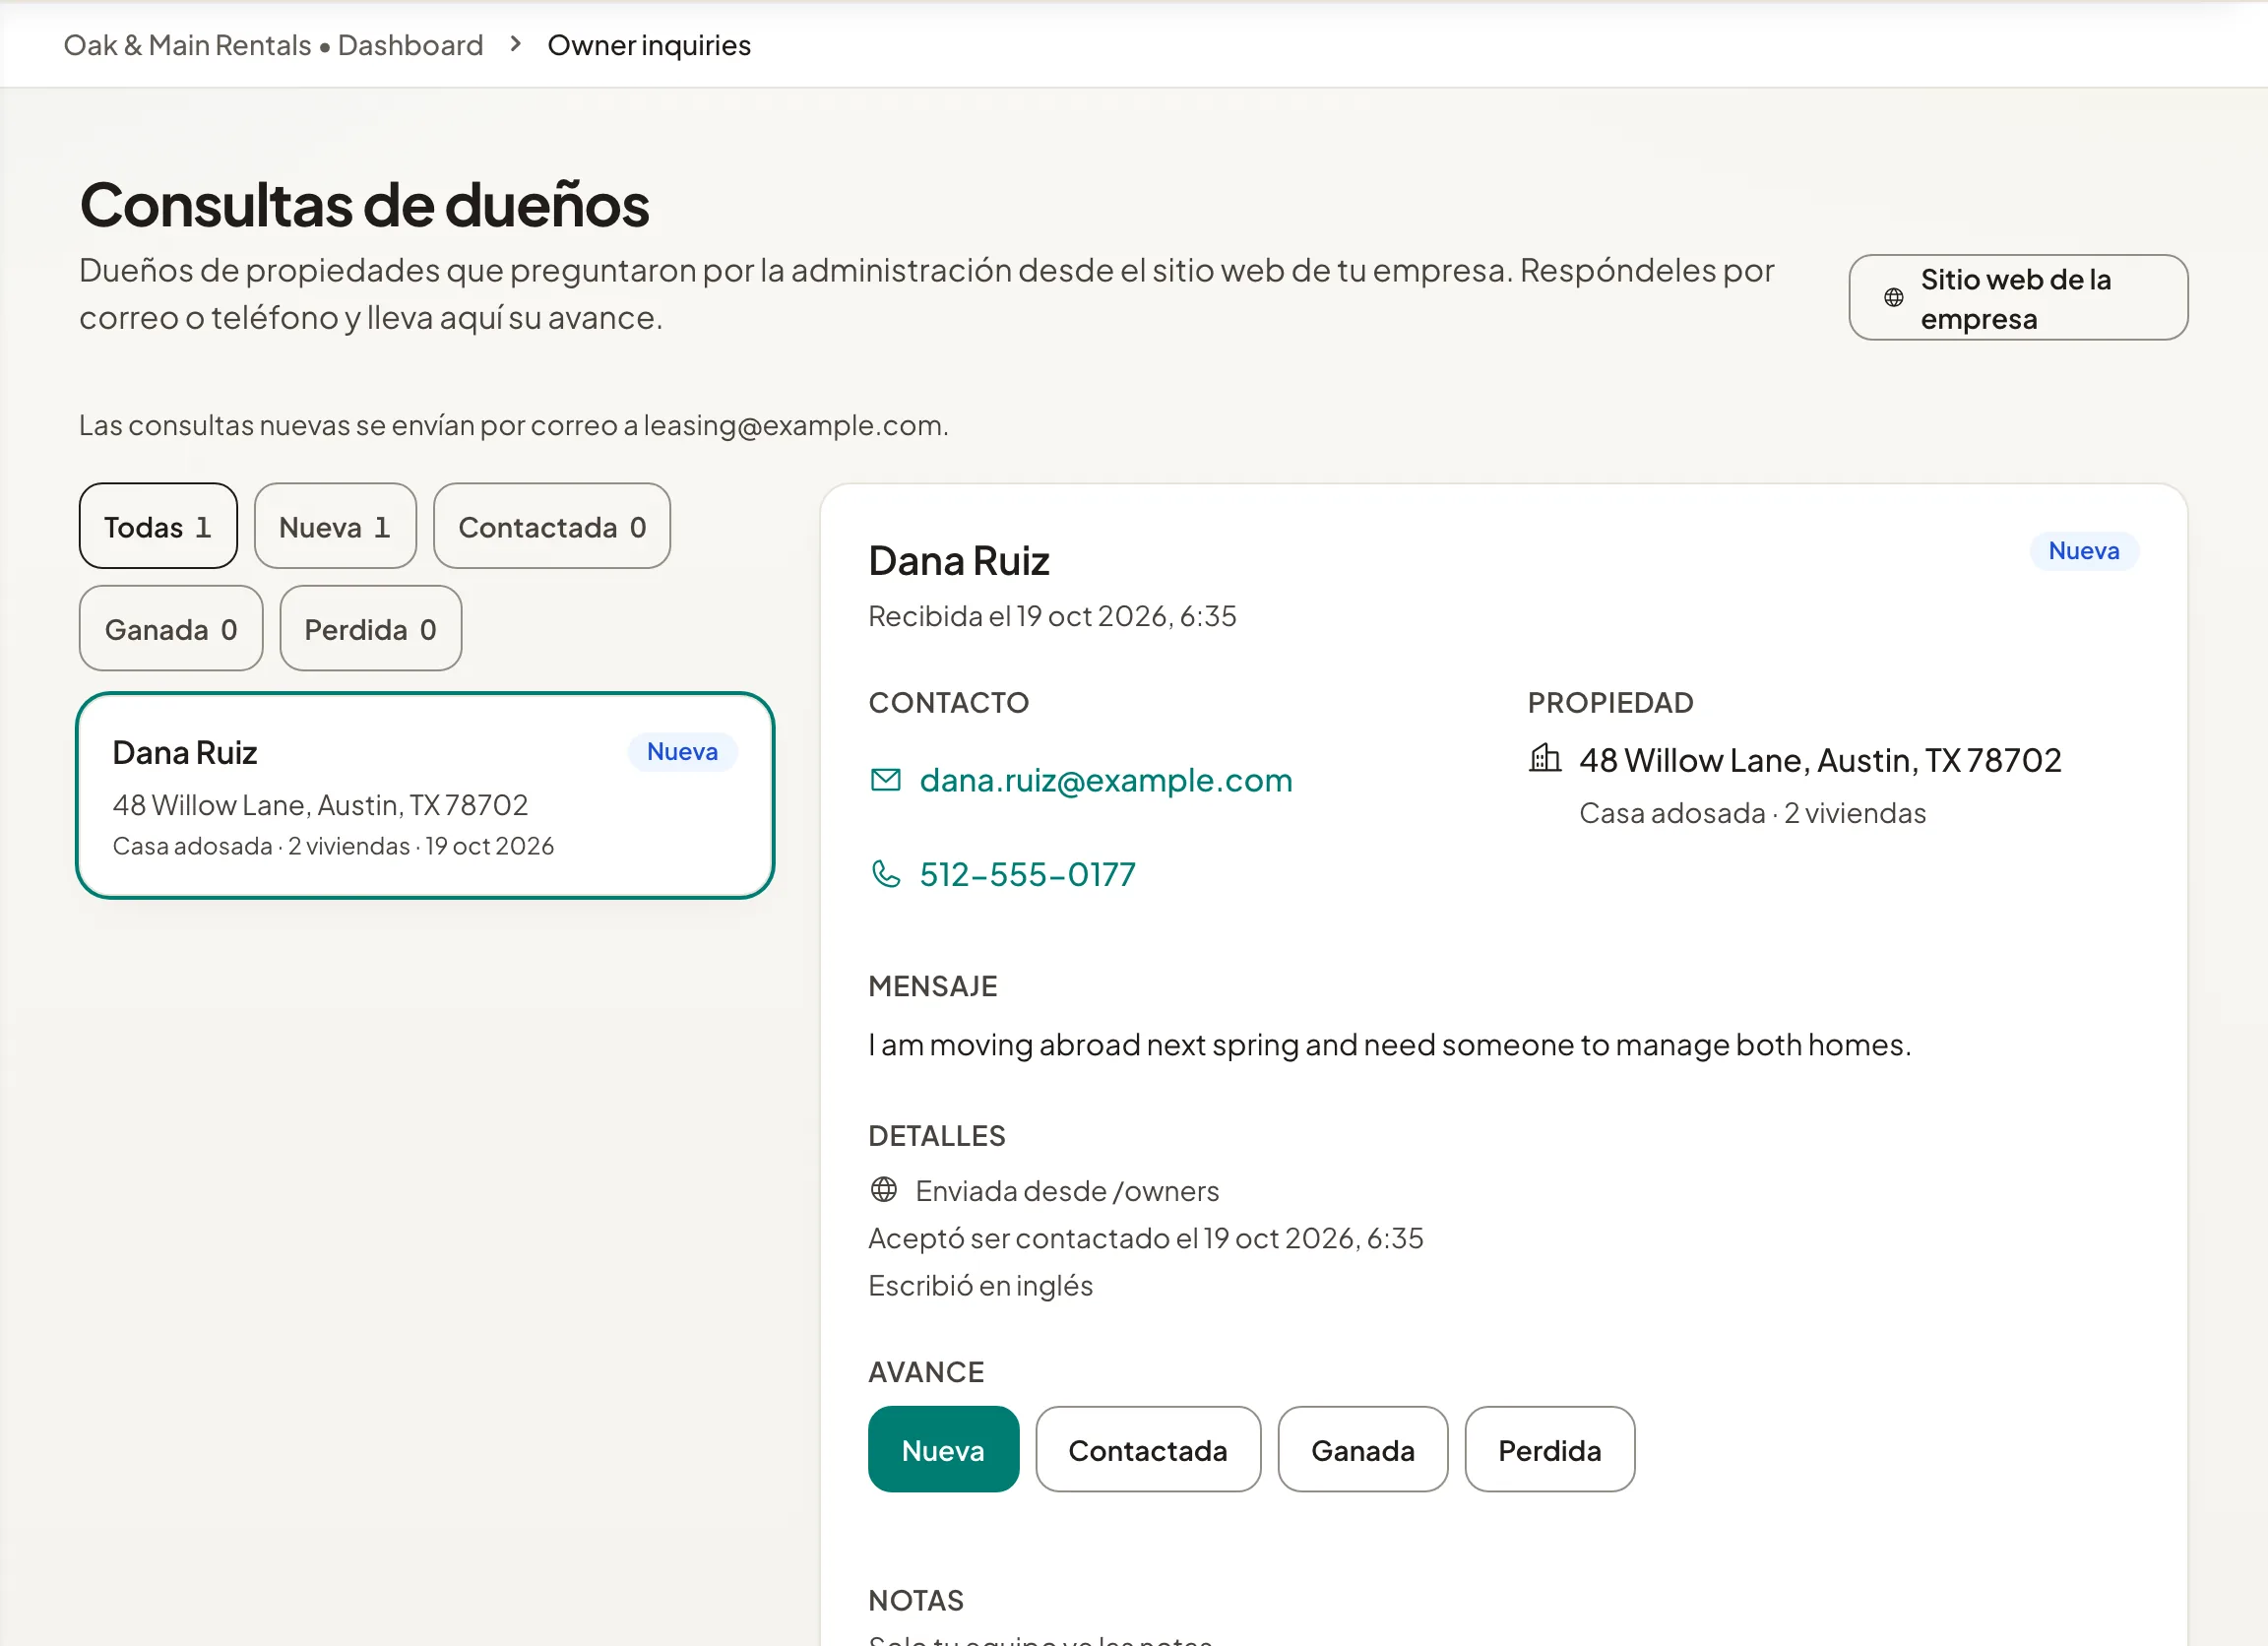Screen dimensions: 2268x1646
Task: Click the text Recibida el 19 oct 2026, 6:35
Action: point(1052,615)
